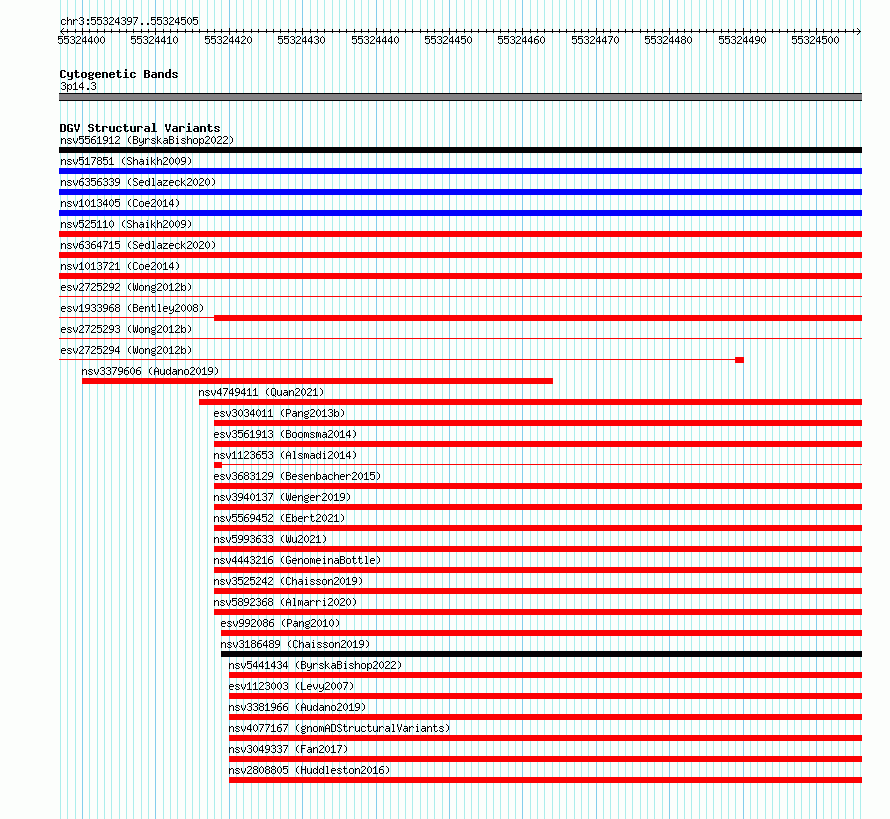Click the nsv1013405 (Coe2014) label

tap(120, 203)
